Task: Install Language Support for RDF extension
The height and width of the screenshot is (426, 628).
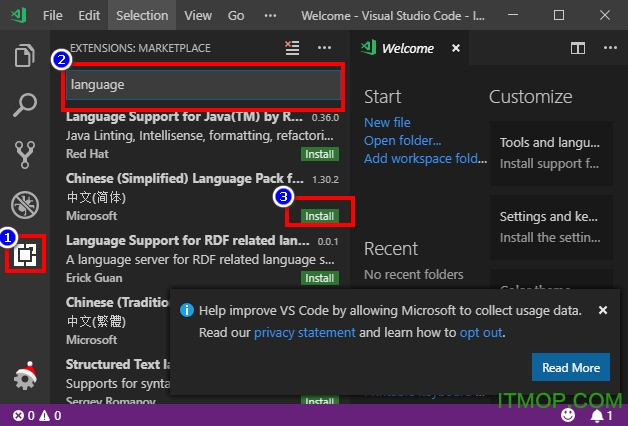Action: coord(320,278)
